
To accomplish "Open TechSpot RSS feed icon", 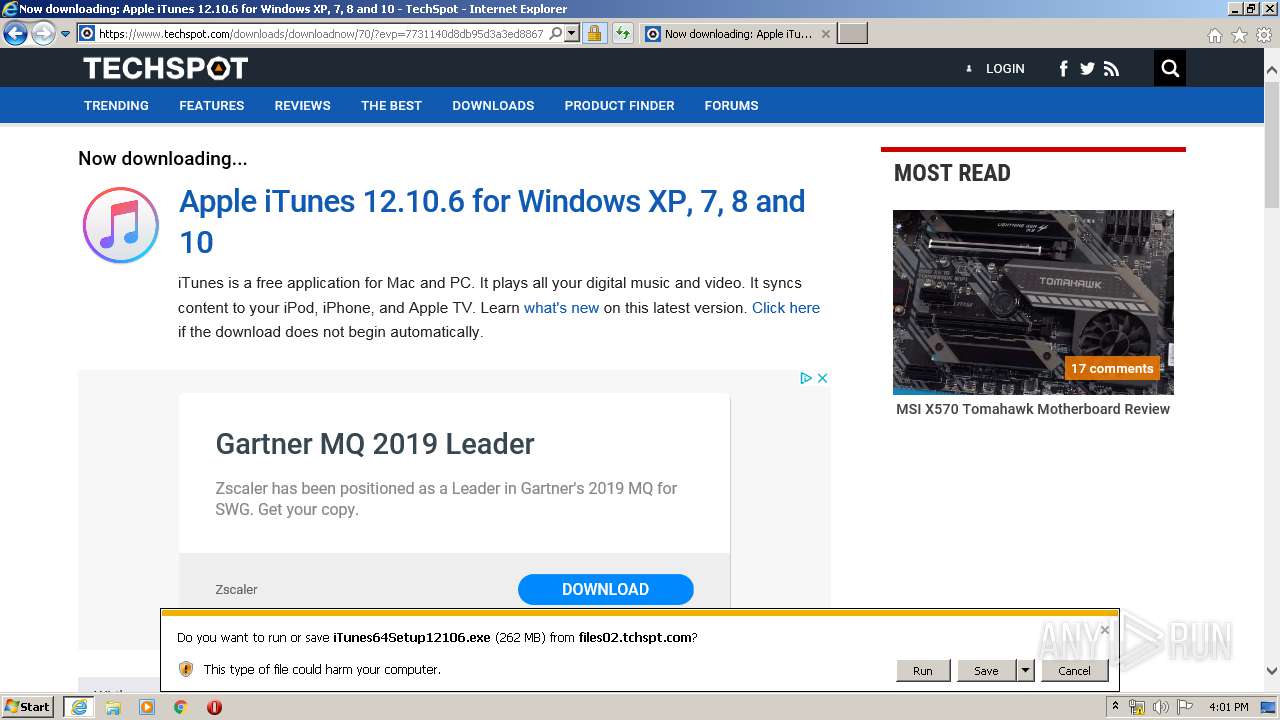I will [x=1111, y=69].
